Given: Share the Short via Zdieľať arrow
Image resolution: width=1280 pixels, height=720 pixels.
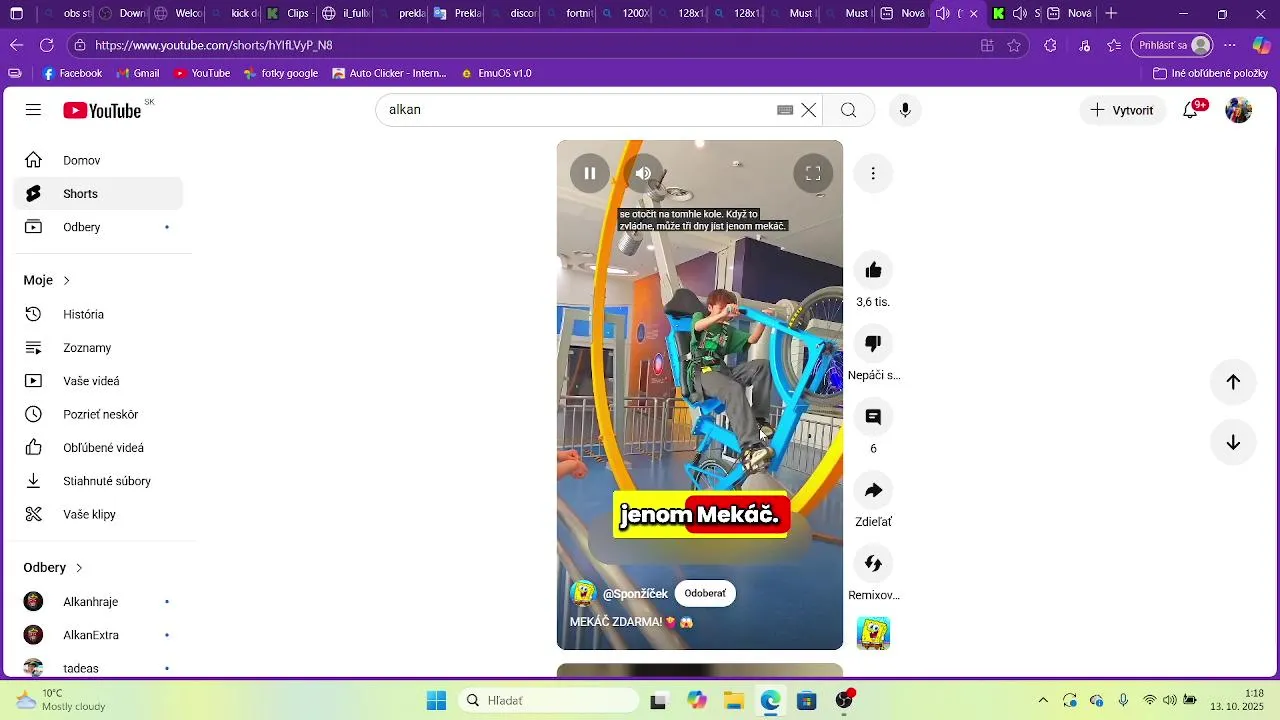Looking at the screenshot, I should coord(873,490).
